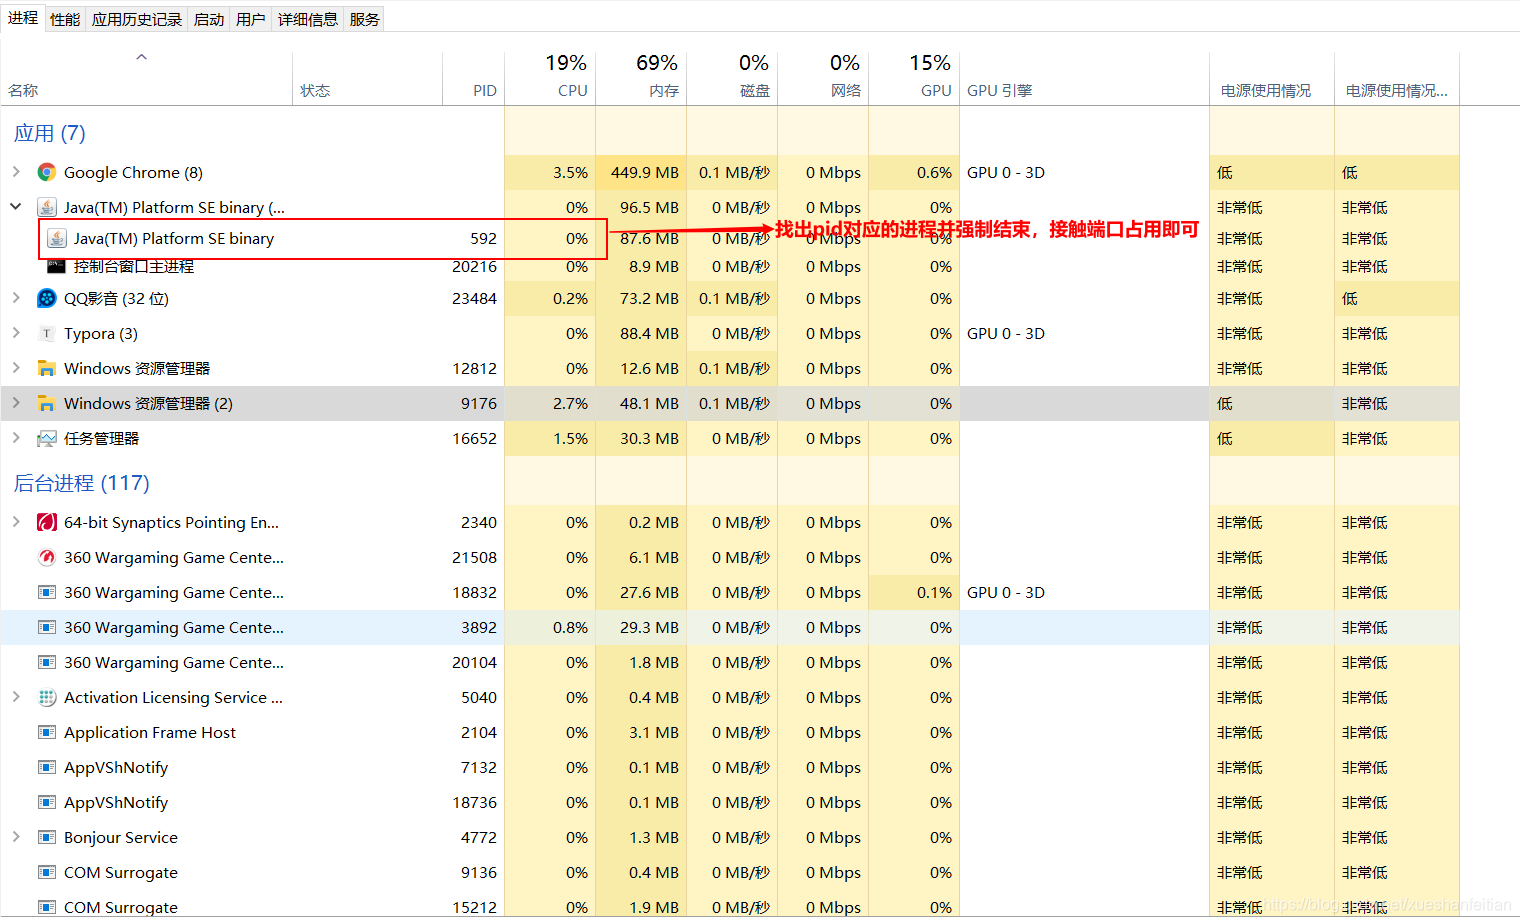The image size is (1520, 923).
Task: Select the 进程 tab
Action: [23, 18]
